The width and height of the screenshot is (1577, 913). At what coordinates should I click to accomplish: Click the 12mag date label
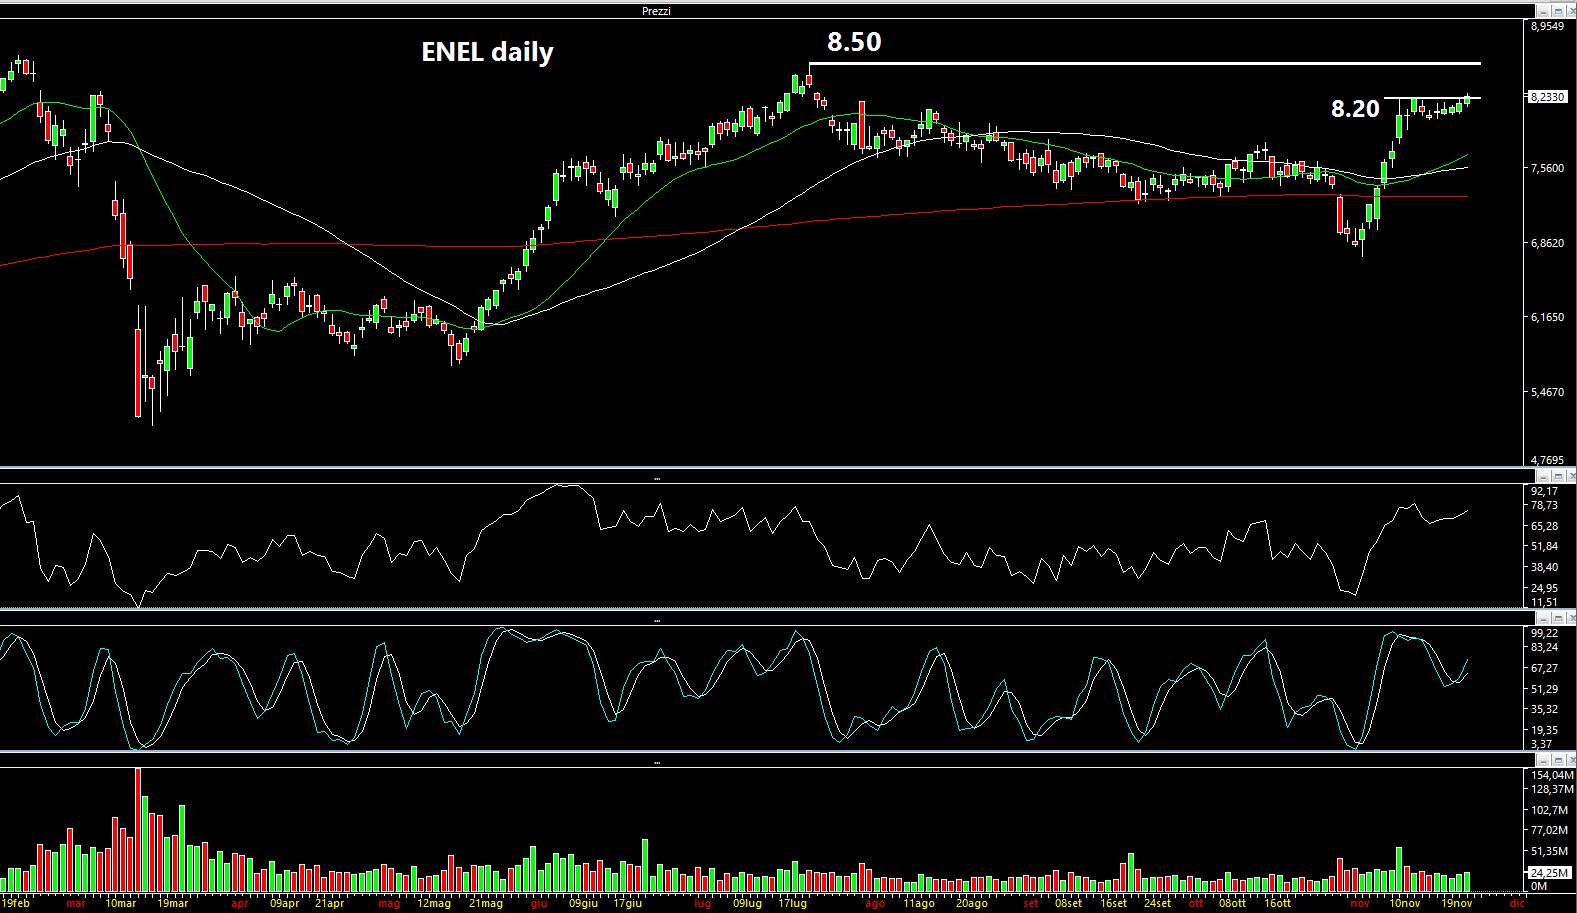coord(434,903)
